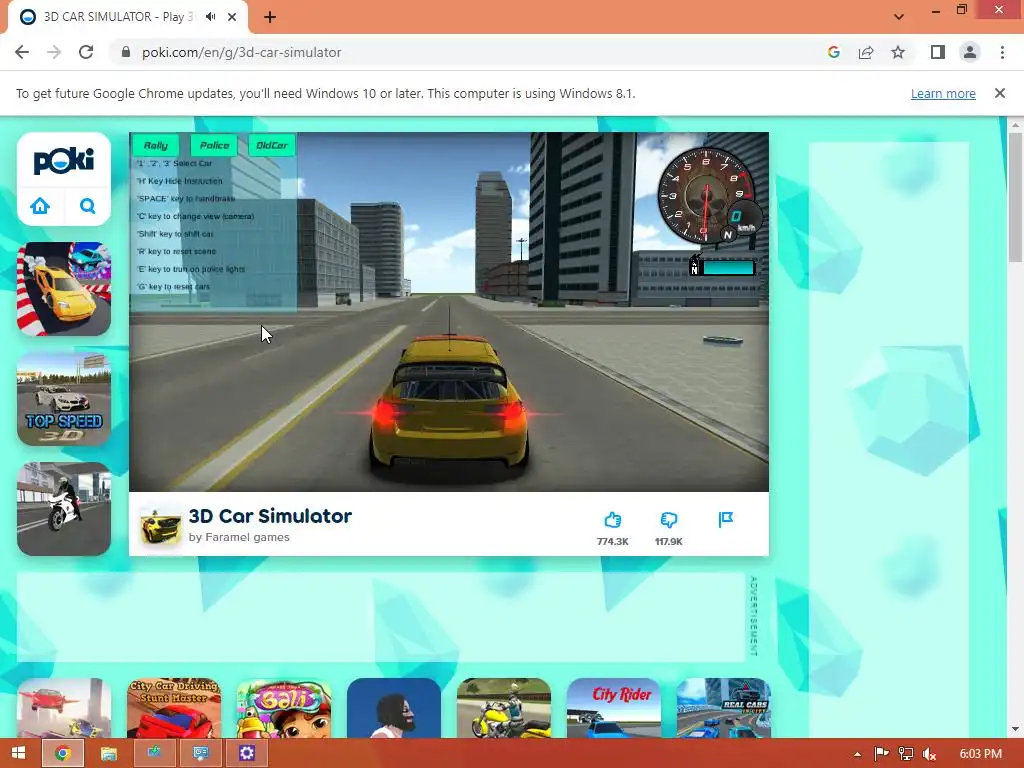The height and width of the screenshot is (768, 1024).
Task: Open the yellow car racing game thumbnail
Action: (64, 289)
